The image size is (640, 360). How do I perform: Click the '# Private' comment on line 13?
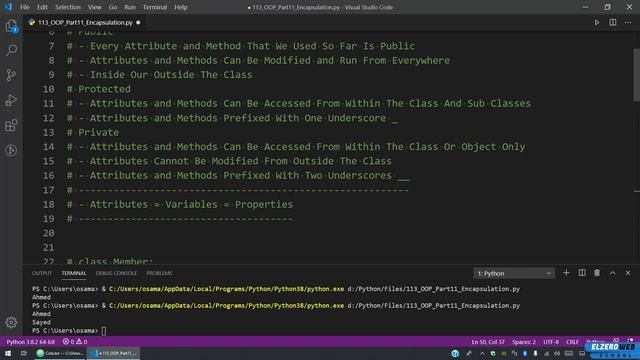93,132
